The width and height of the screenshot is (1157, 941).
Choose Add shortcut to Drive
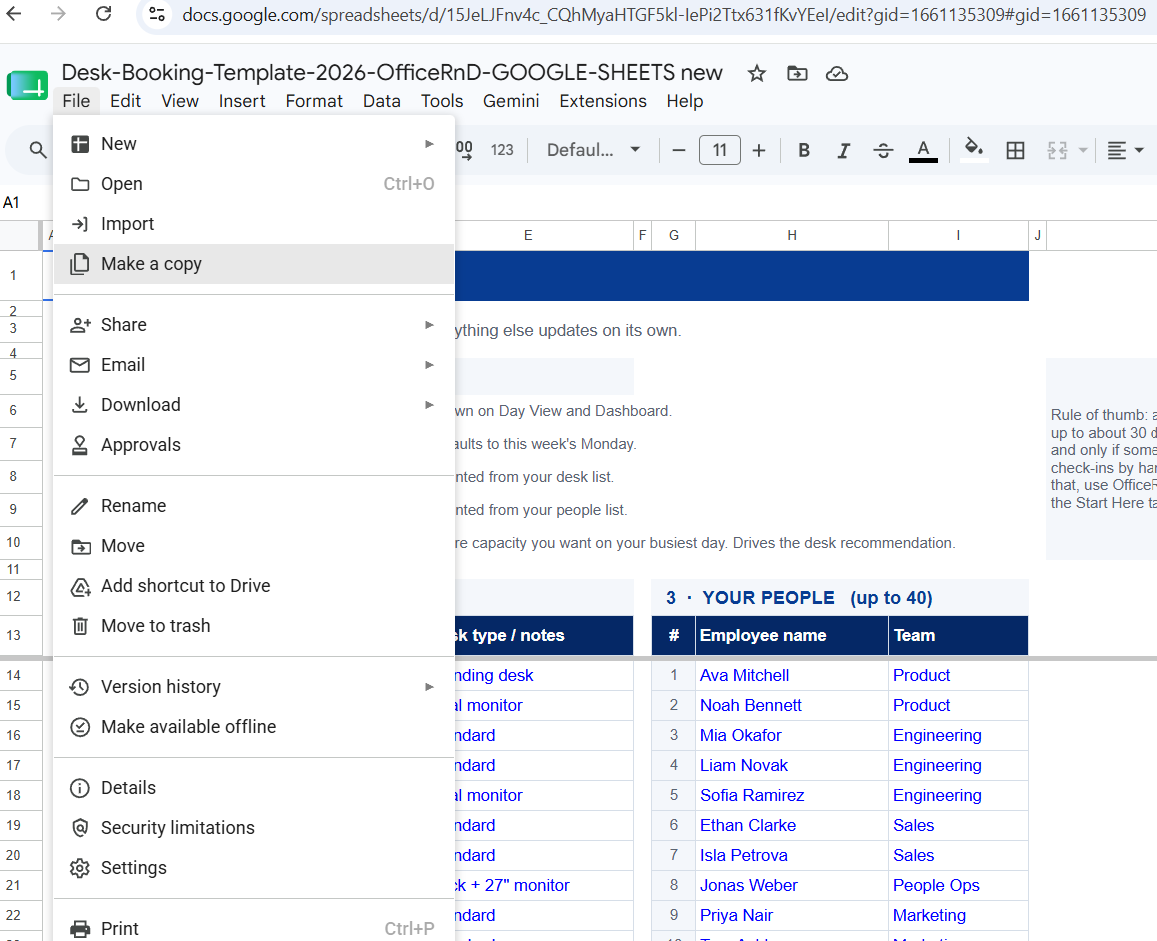point(254,586)
